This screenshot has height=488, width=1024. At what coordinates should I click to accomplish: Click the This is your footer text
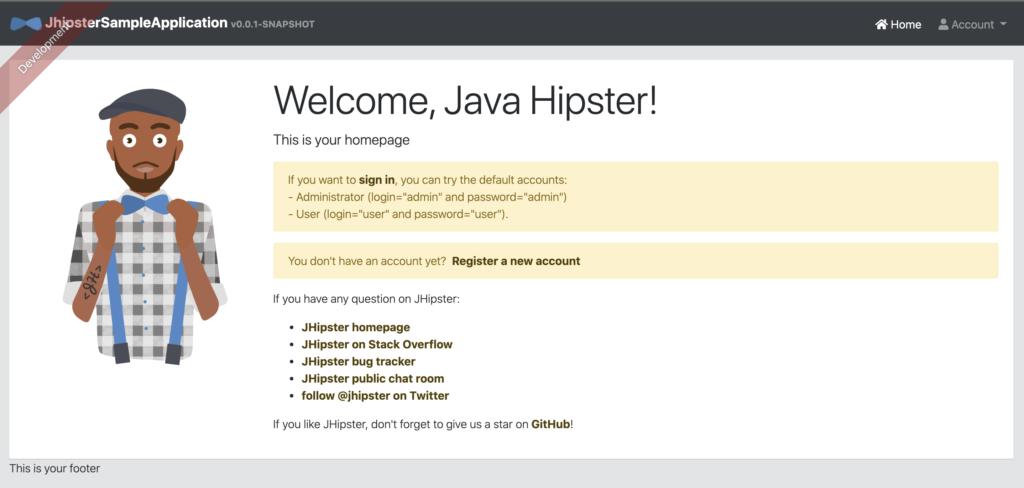click(55, 468)
